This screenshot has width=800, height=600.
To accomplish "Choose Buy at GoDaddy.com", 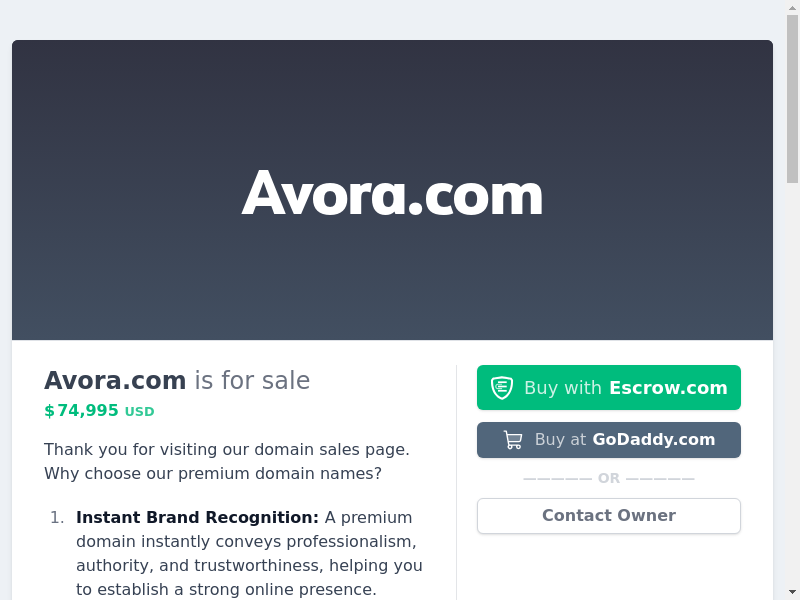I will 609,440.
